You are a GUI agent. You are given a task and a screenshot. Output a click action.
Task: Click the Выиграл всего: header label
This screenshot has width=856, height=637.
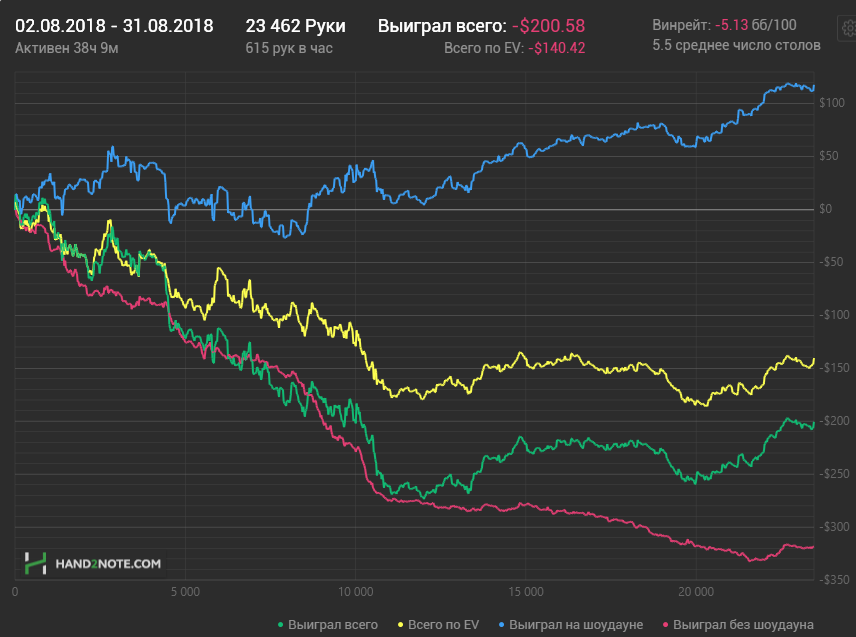(442, 26)
